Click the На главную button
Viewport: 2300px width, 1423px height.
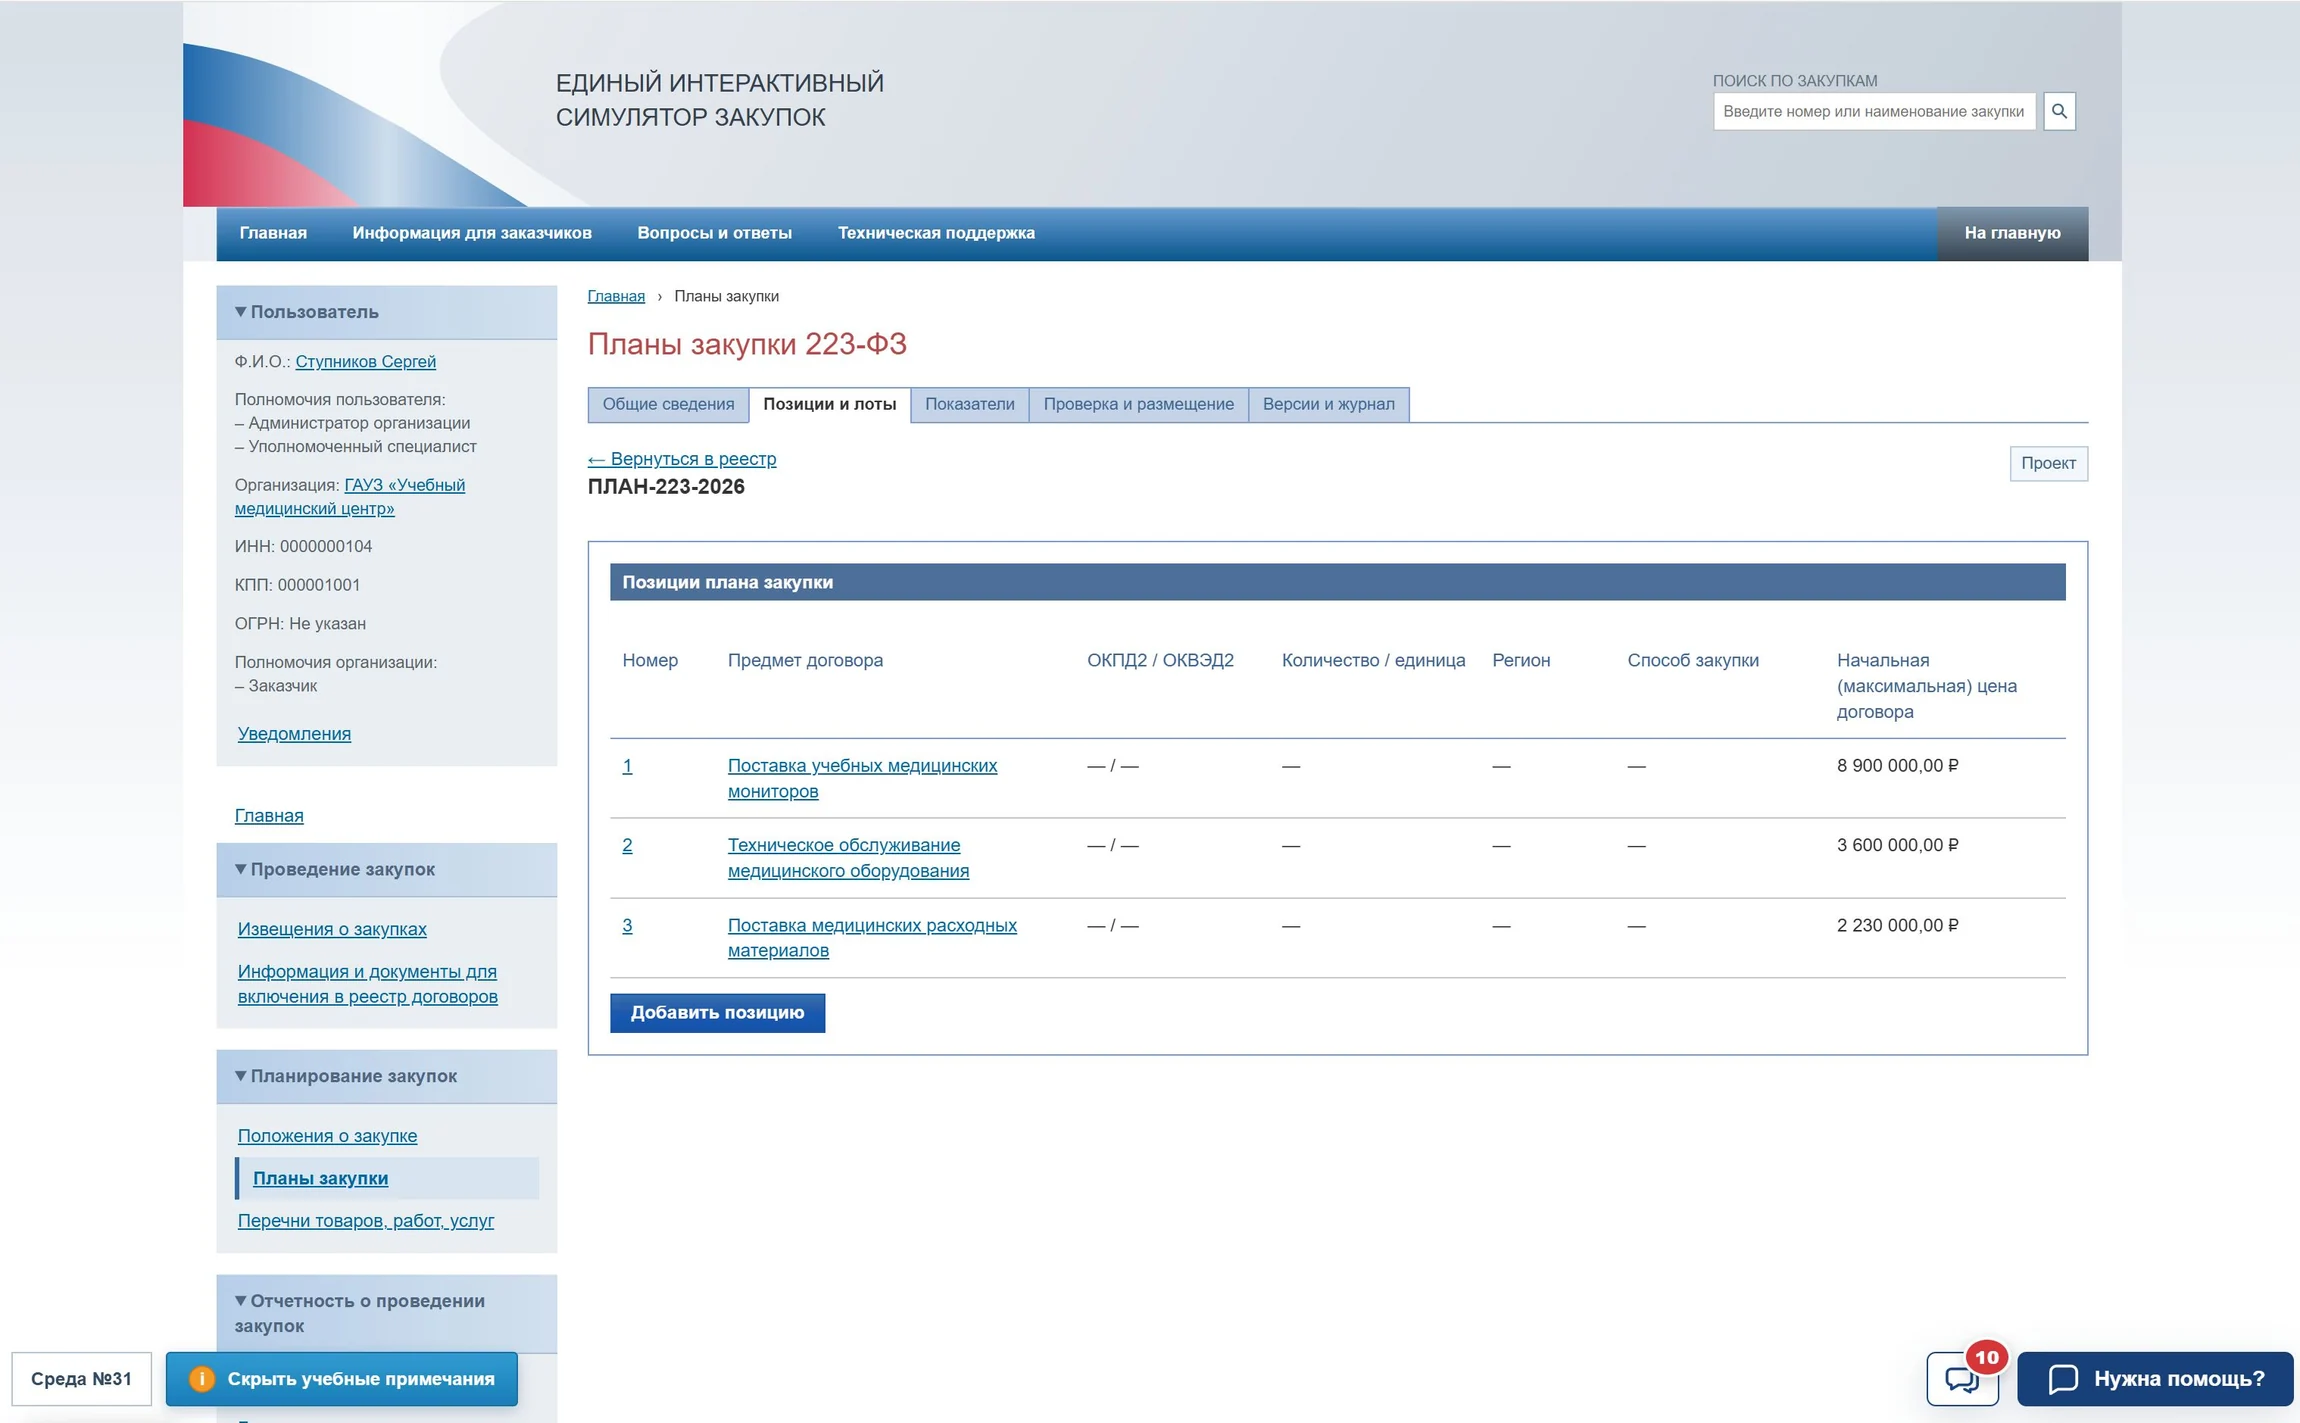coord(2012,233)
